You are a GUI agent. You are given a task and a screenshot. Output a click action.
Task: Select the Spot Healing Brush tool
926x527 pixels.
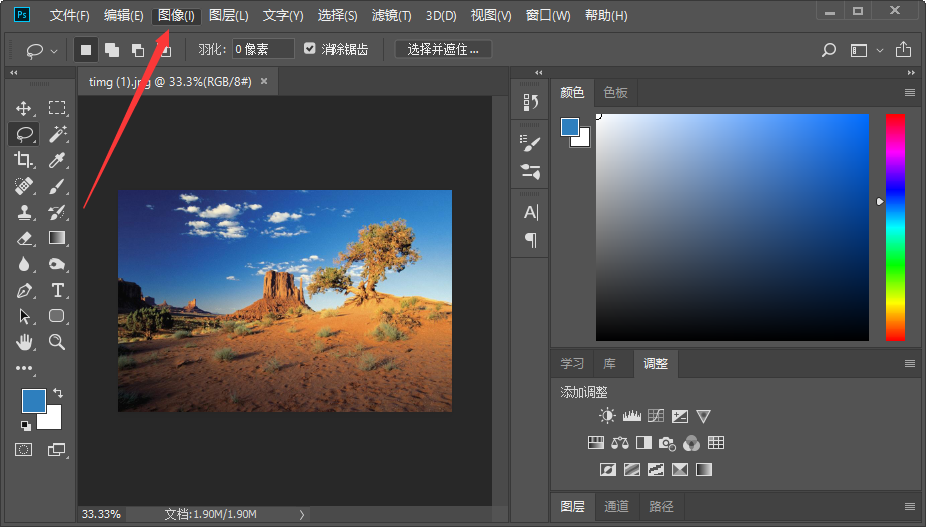click(24, 186)
